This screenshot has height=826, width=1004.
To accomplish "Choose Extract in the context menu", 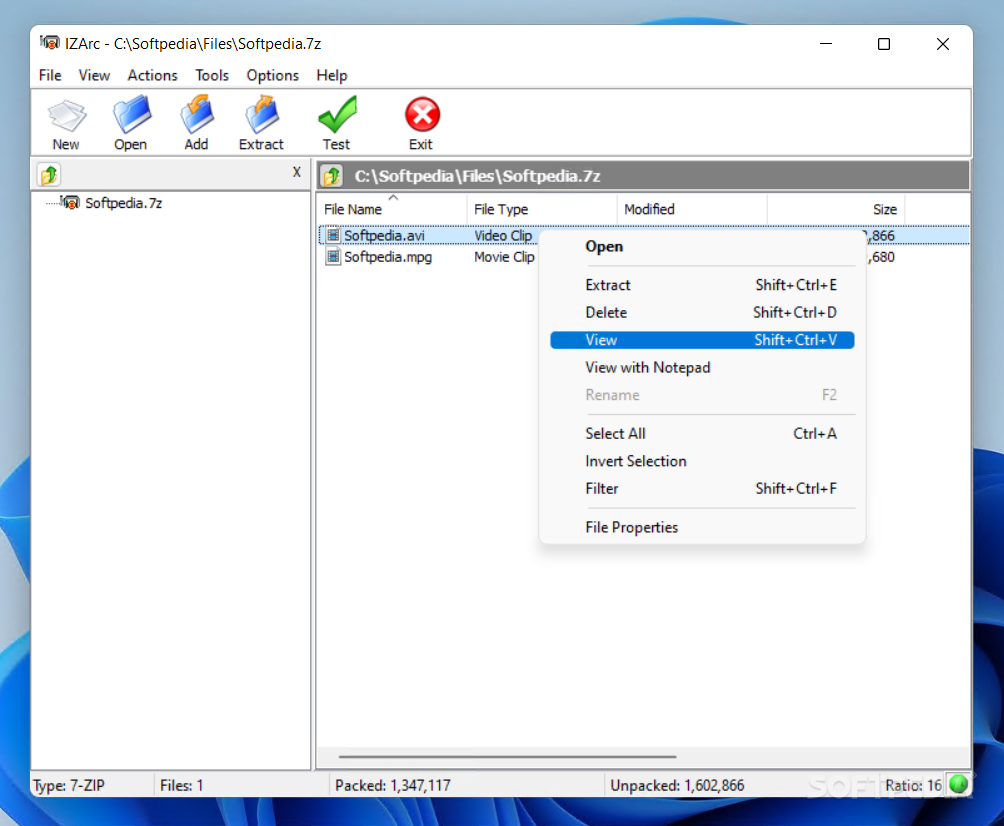I will (x=702, y=285).
